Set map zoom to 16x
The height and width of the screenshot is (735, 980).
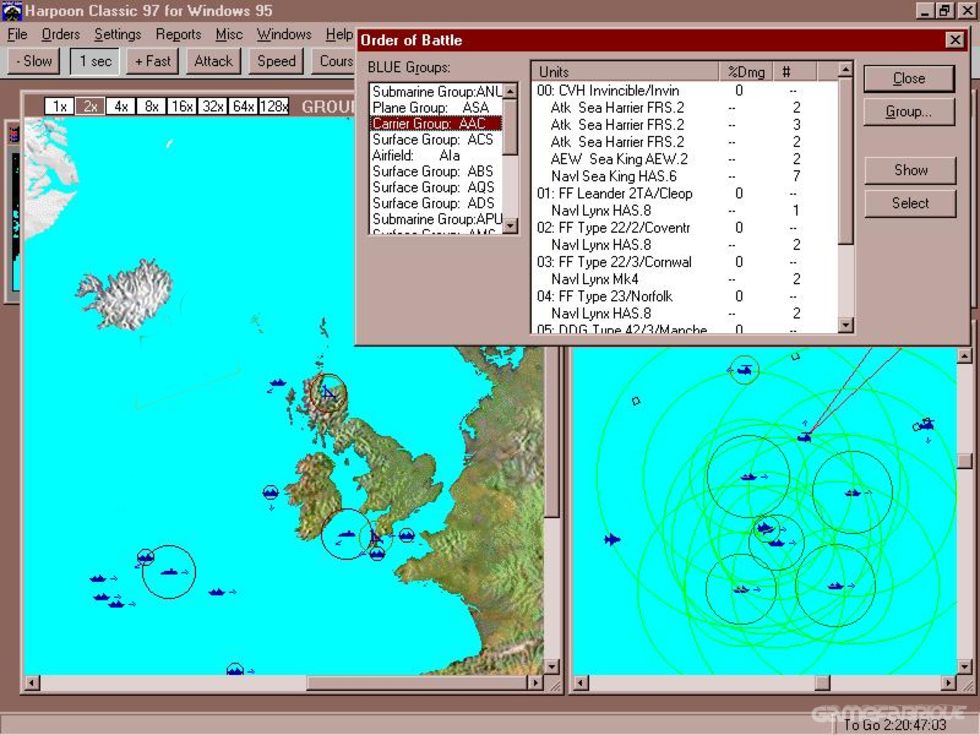tap(182, 106)
